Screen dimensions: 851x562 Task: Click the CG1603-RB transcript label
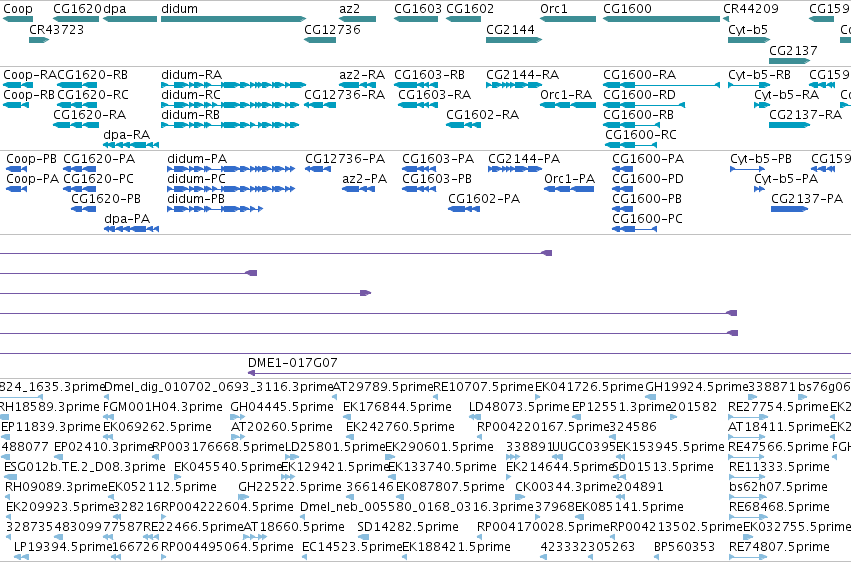pos(429,75)
